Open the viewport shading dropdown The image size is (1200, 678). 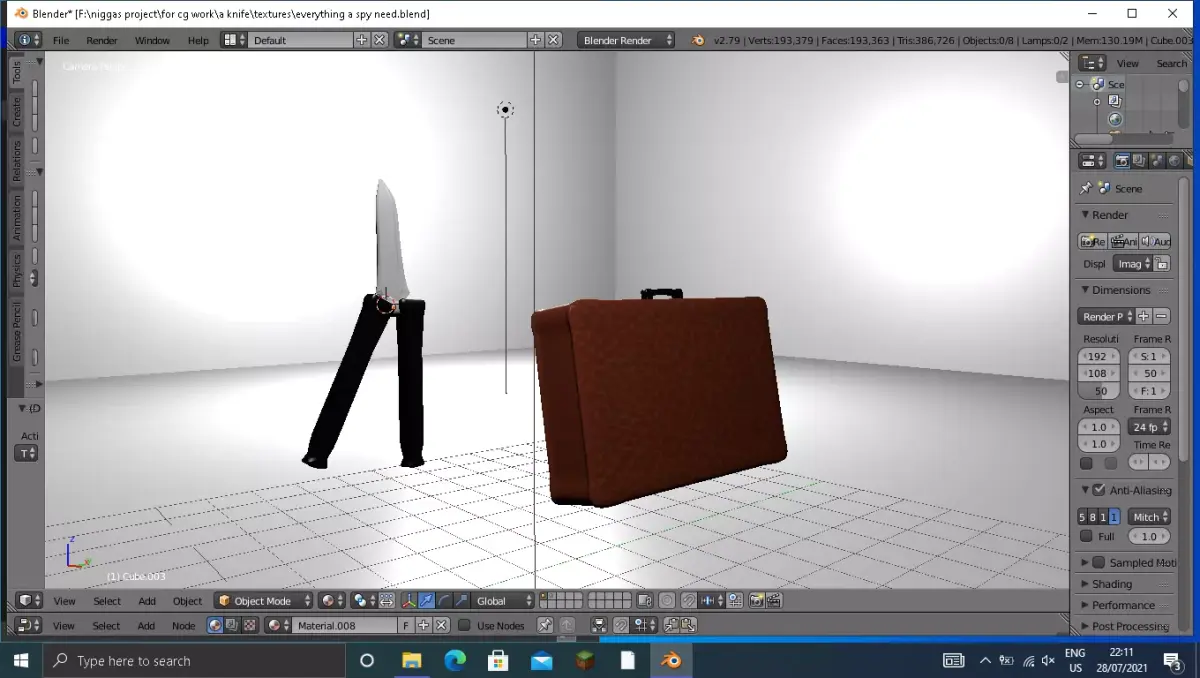330,600
